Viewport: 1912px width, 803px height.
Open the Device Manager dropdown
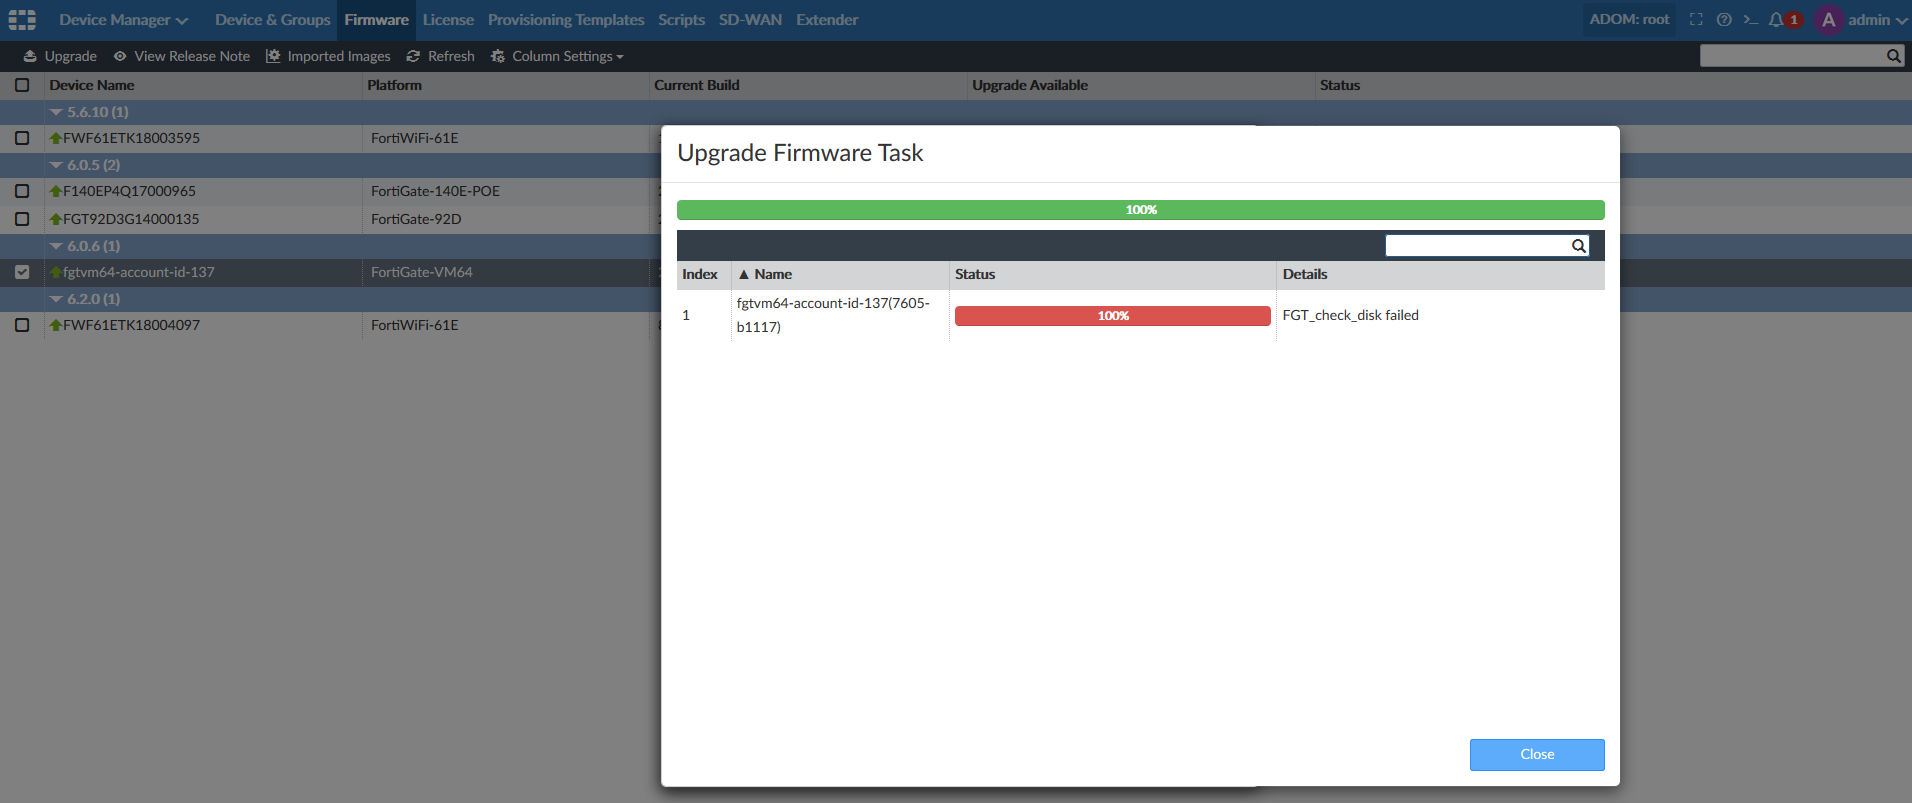123,20
